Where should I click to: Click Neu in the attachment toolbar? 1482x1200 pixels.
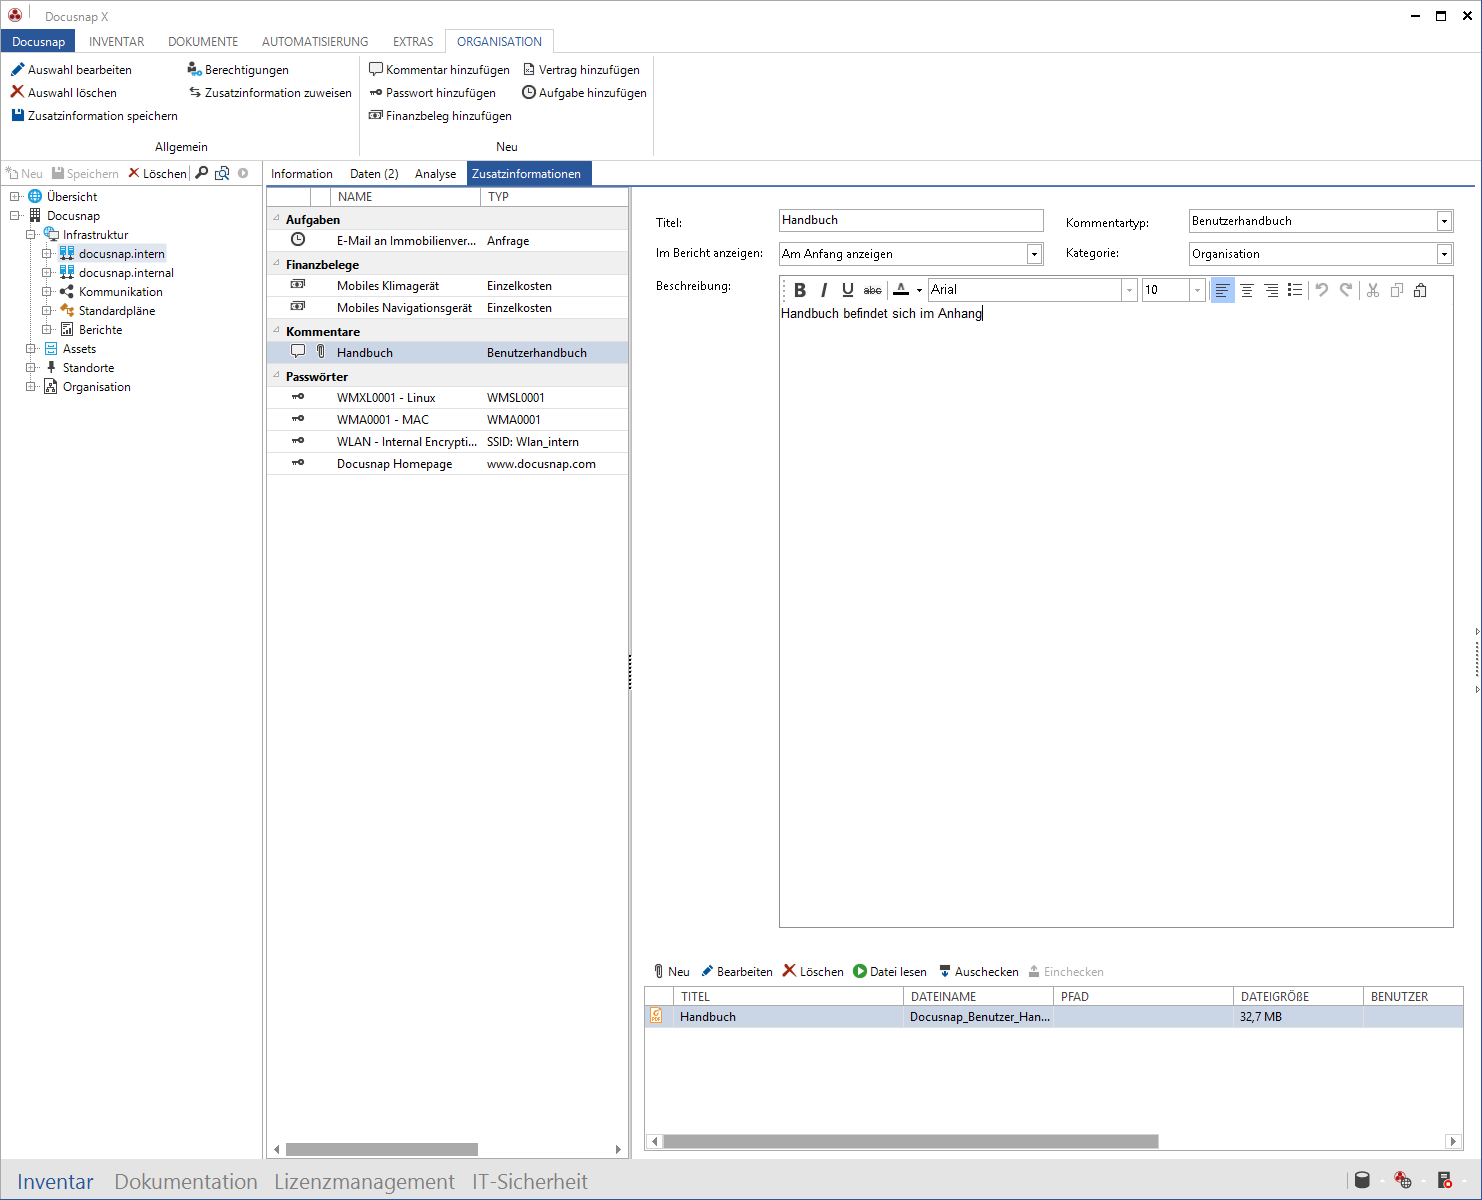(671, 972)
